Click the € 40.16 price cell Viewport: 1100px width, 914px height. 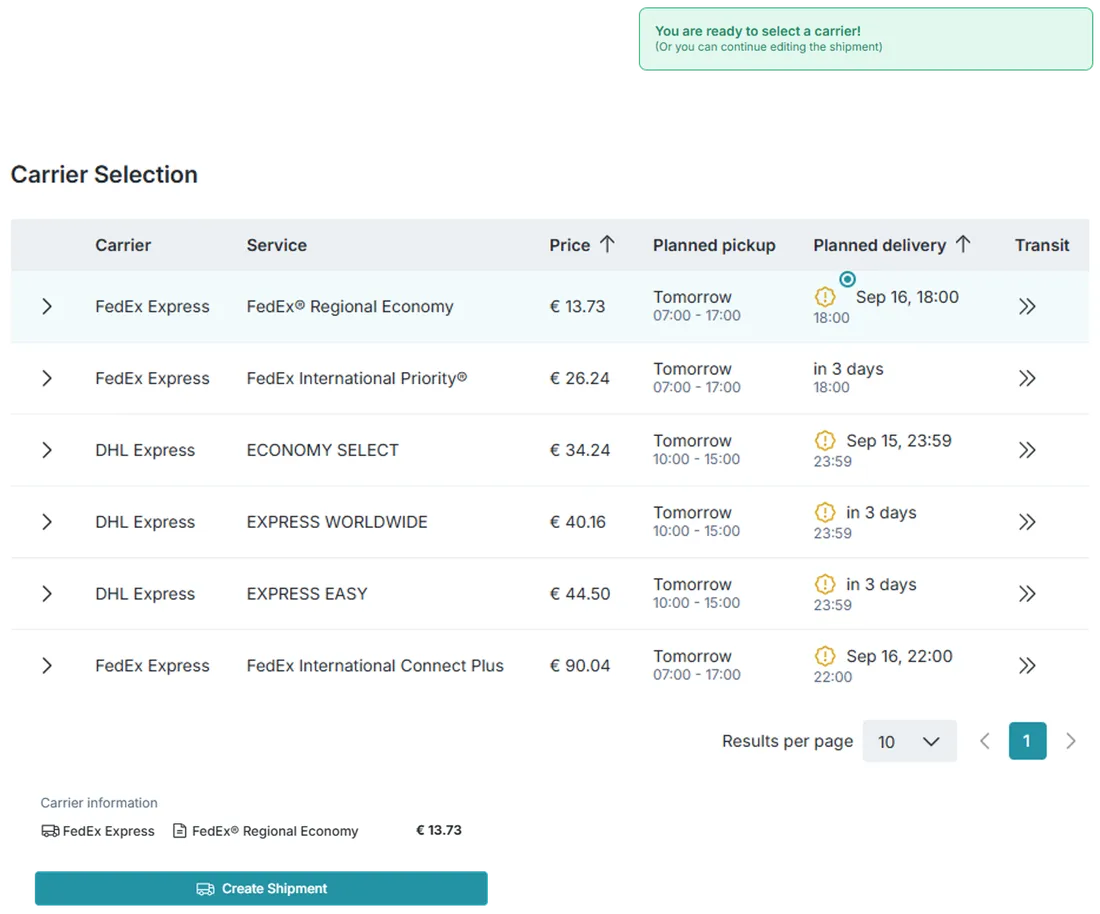click(577, 522)
